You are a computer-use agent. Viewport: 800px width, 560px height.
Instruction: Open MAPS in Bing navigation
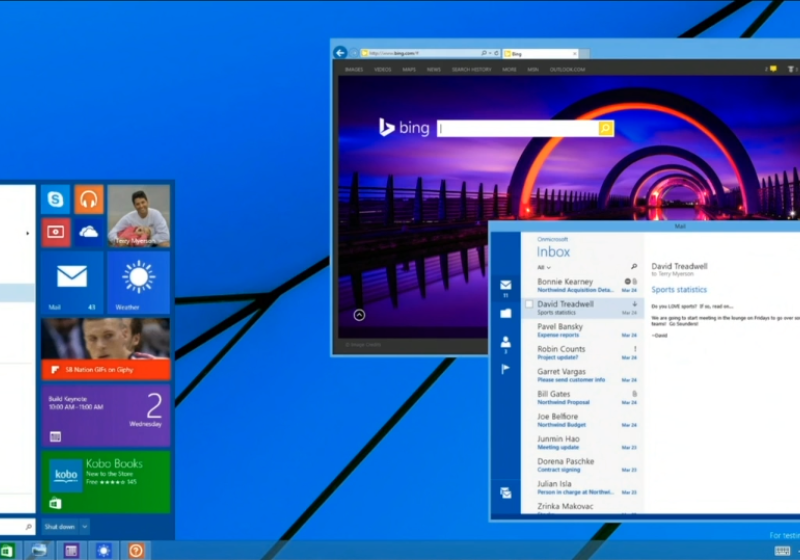point(409,69)
